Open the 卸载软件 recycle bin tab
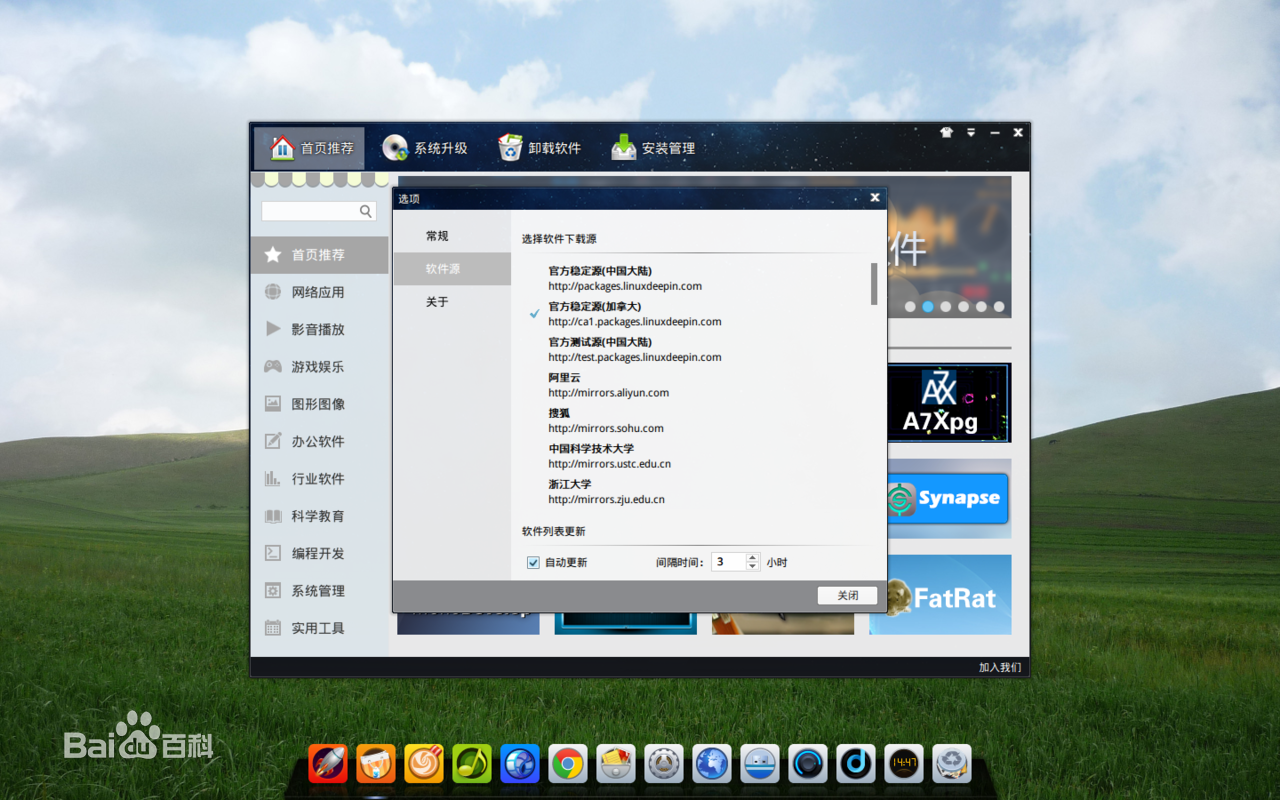 (539, 148)
